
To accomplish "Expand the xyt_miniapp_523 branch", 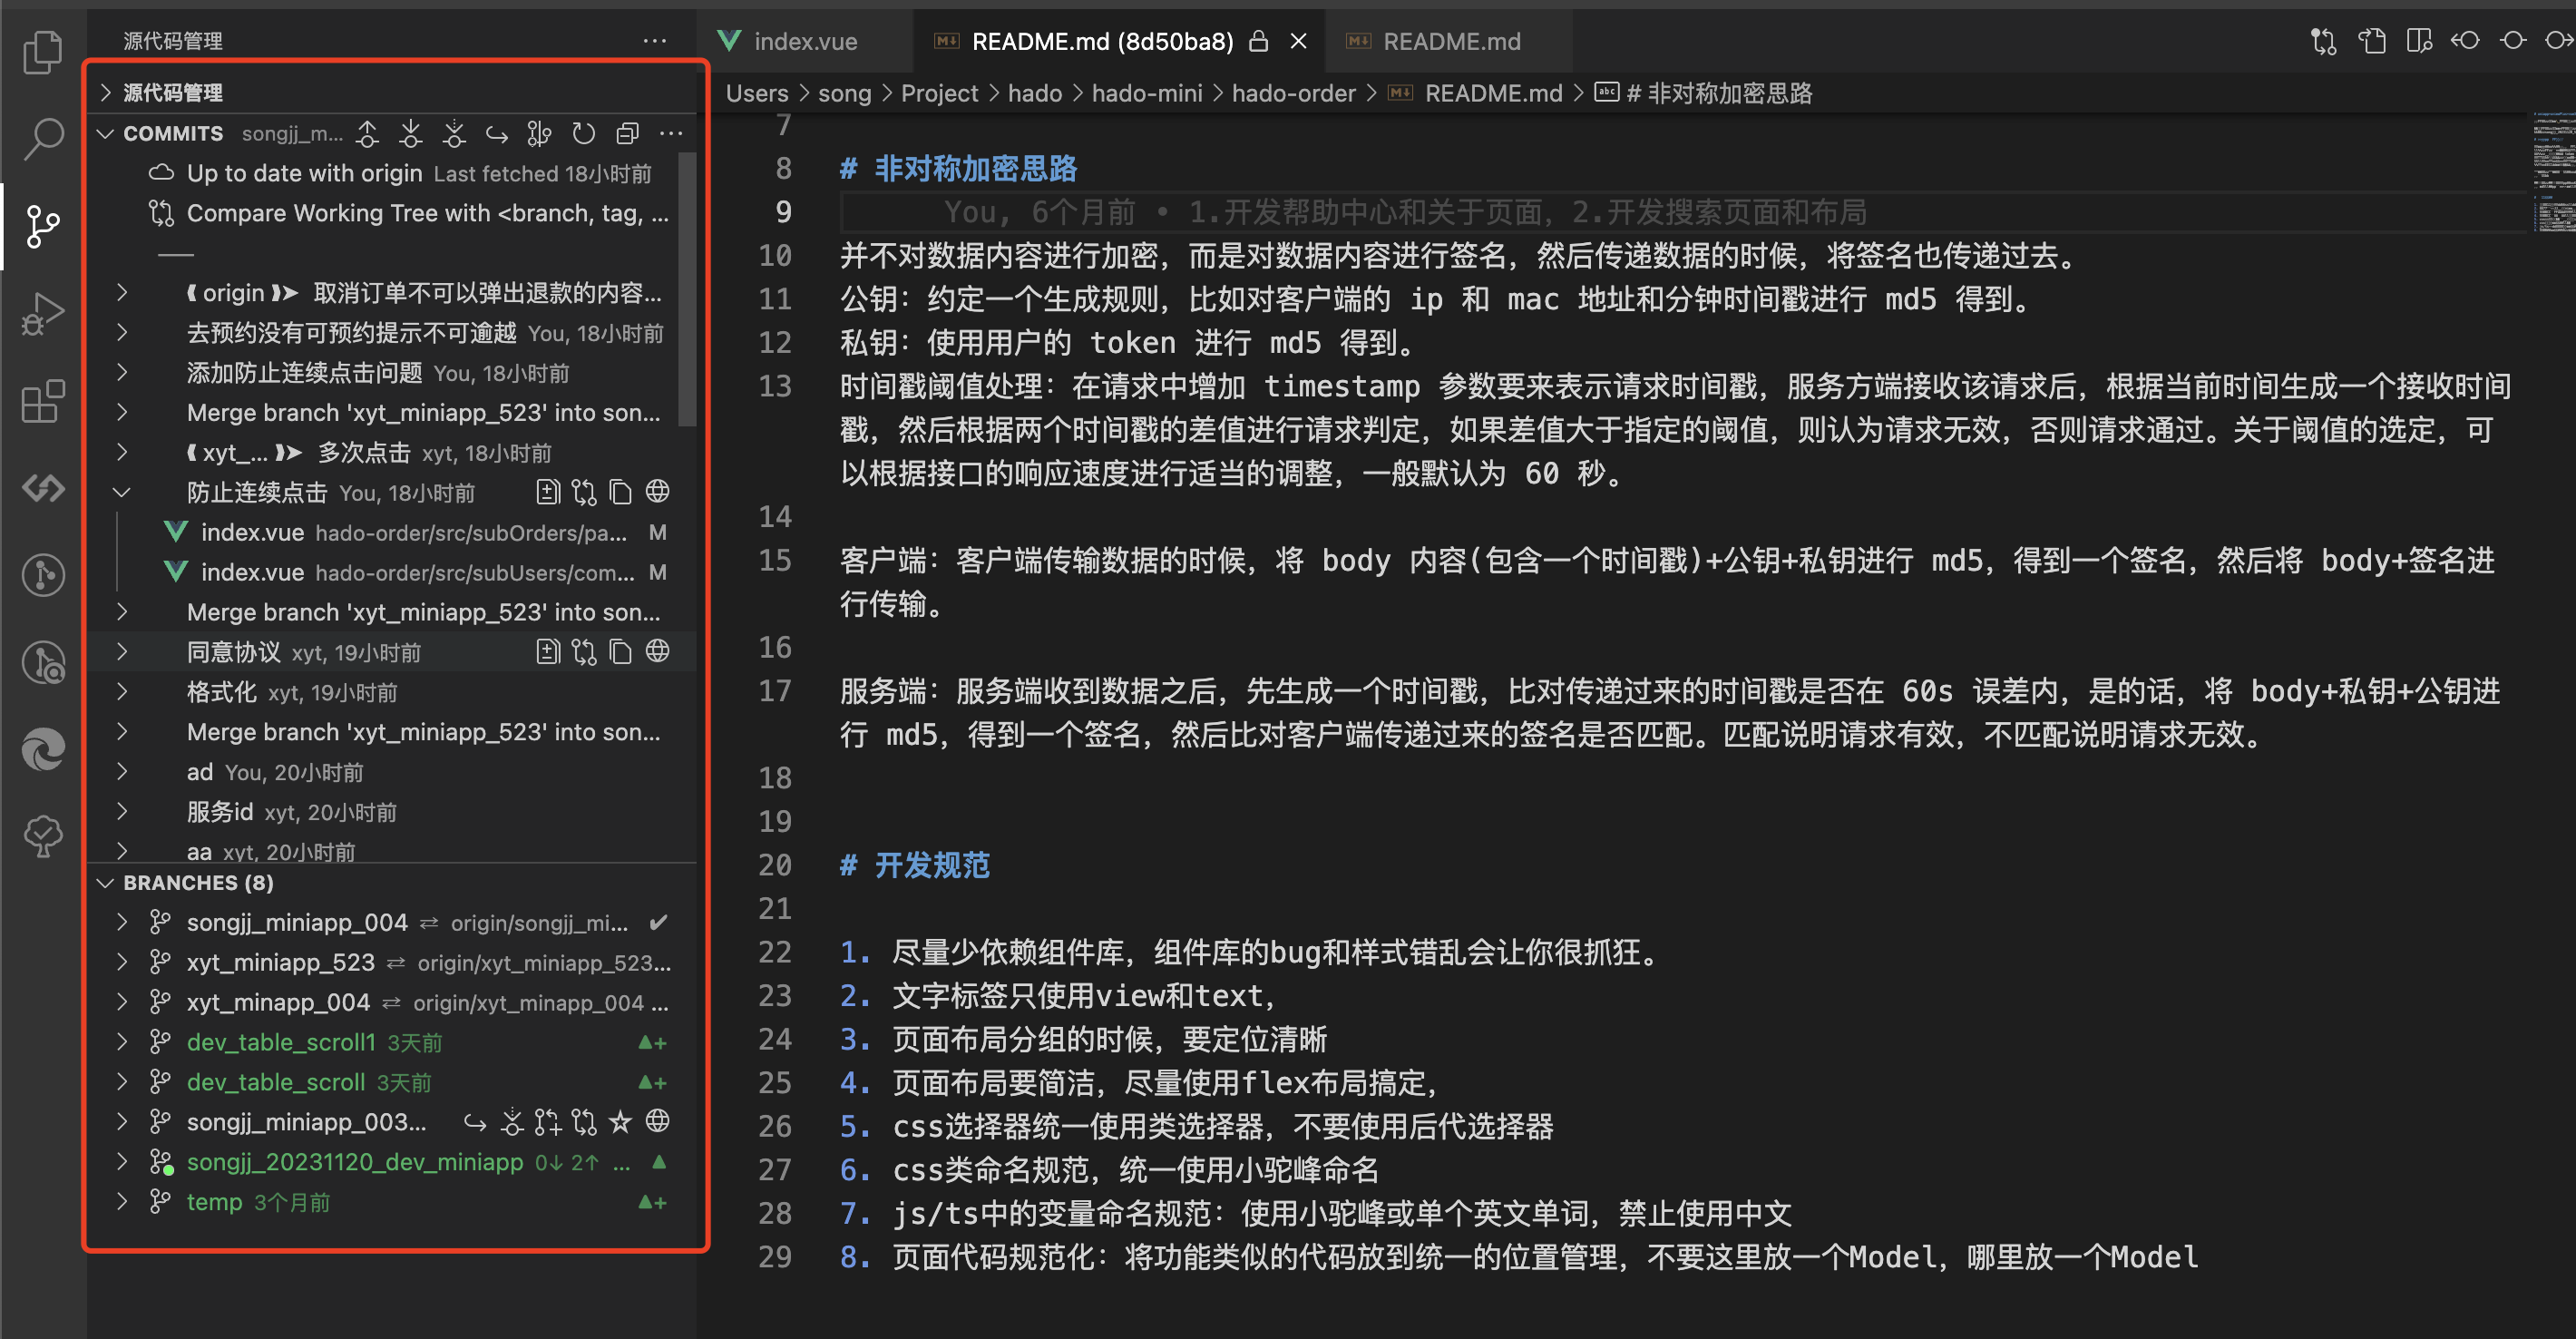I will coord(122,962).
